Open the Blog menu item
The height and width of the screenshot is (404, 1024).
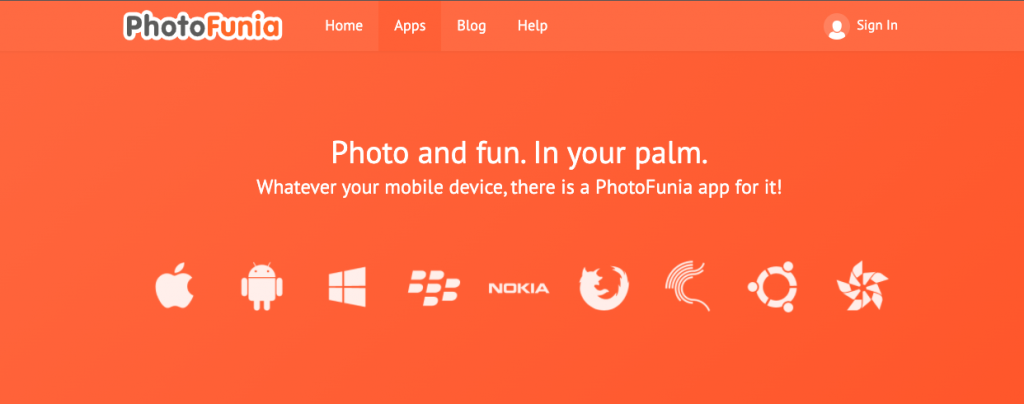tap(472, 26)
